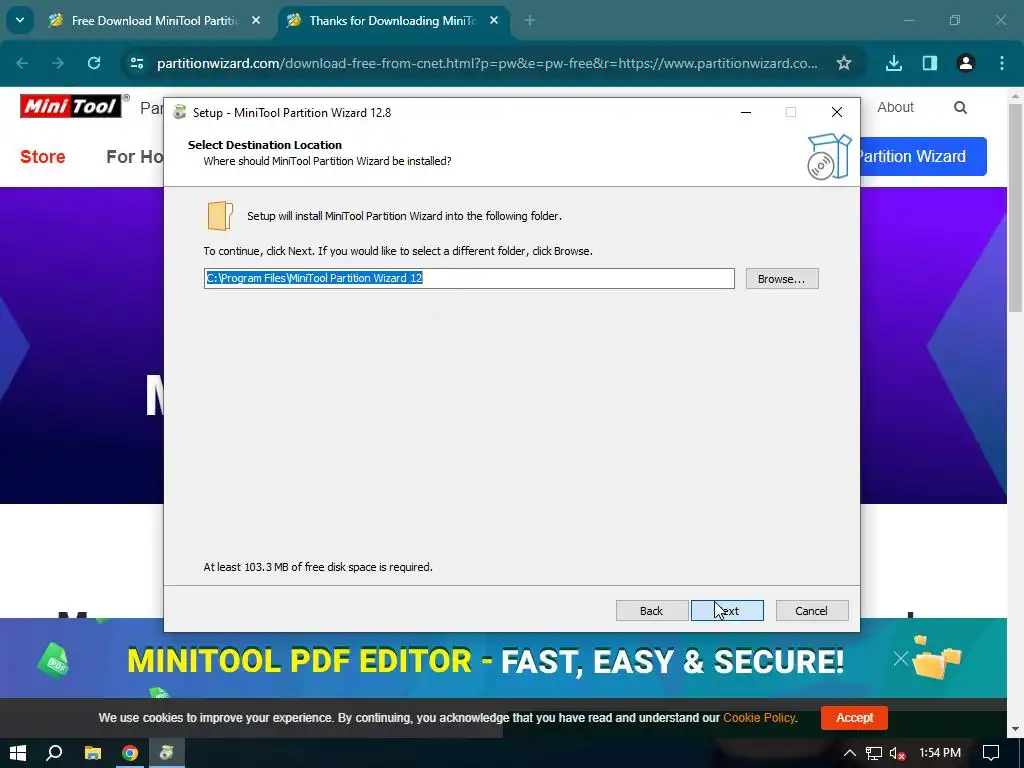
Task: Restore down the Chrome window
Action: (x=955, y=20)
